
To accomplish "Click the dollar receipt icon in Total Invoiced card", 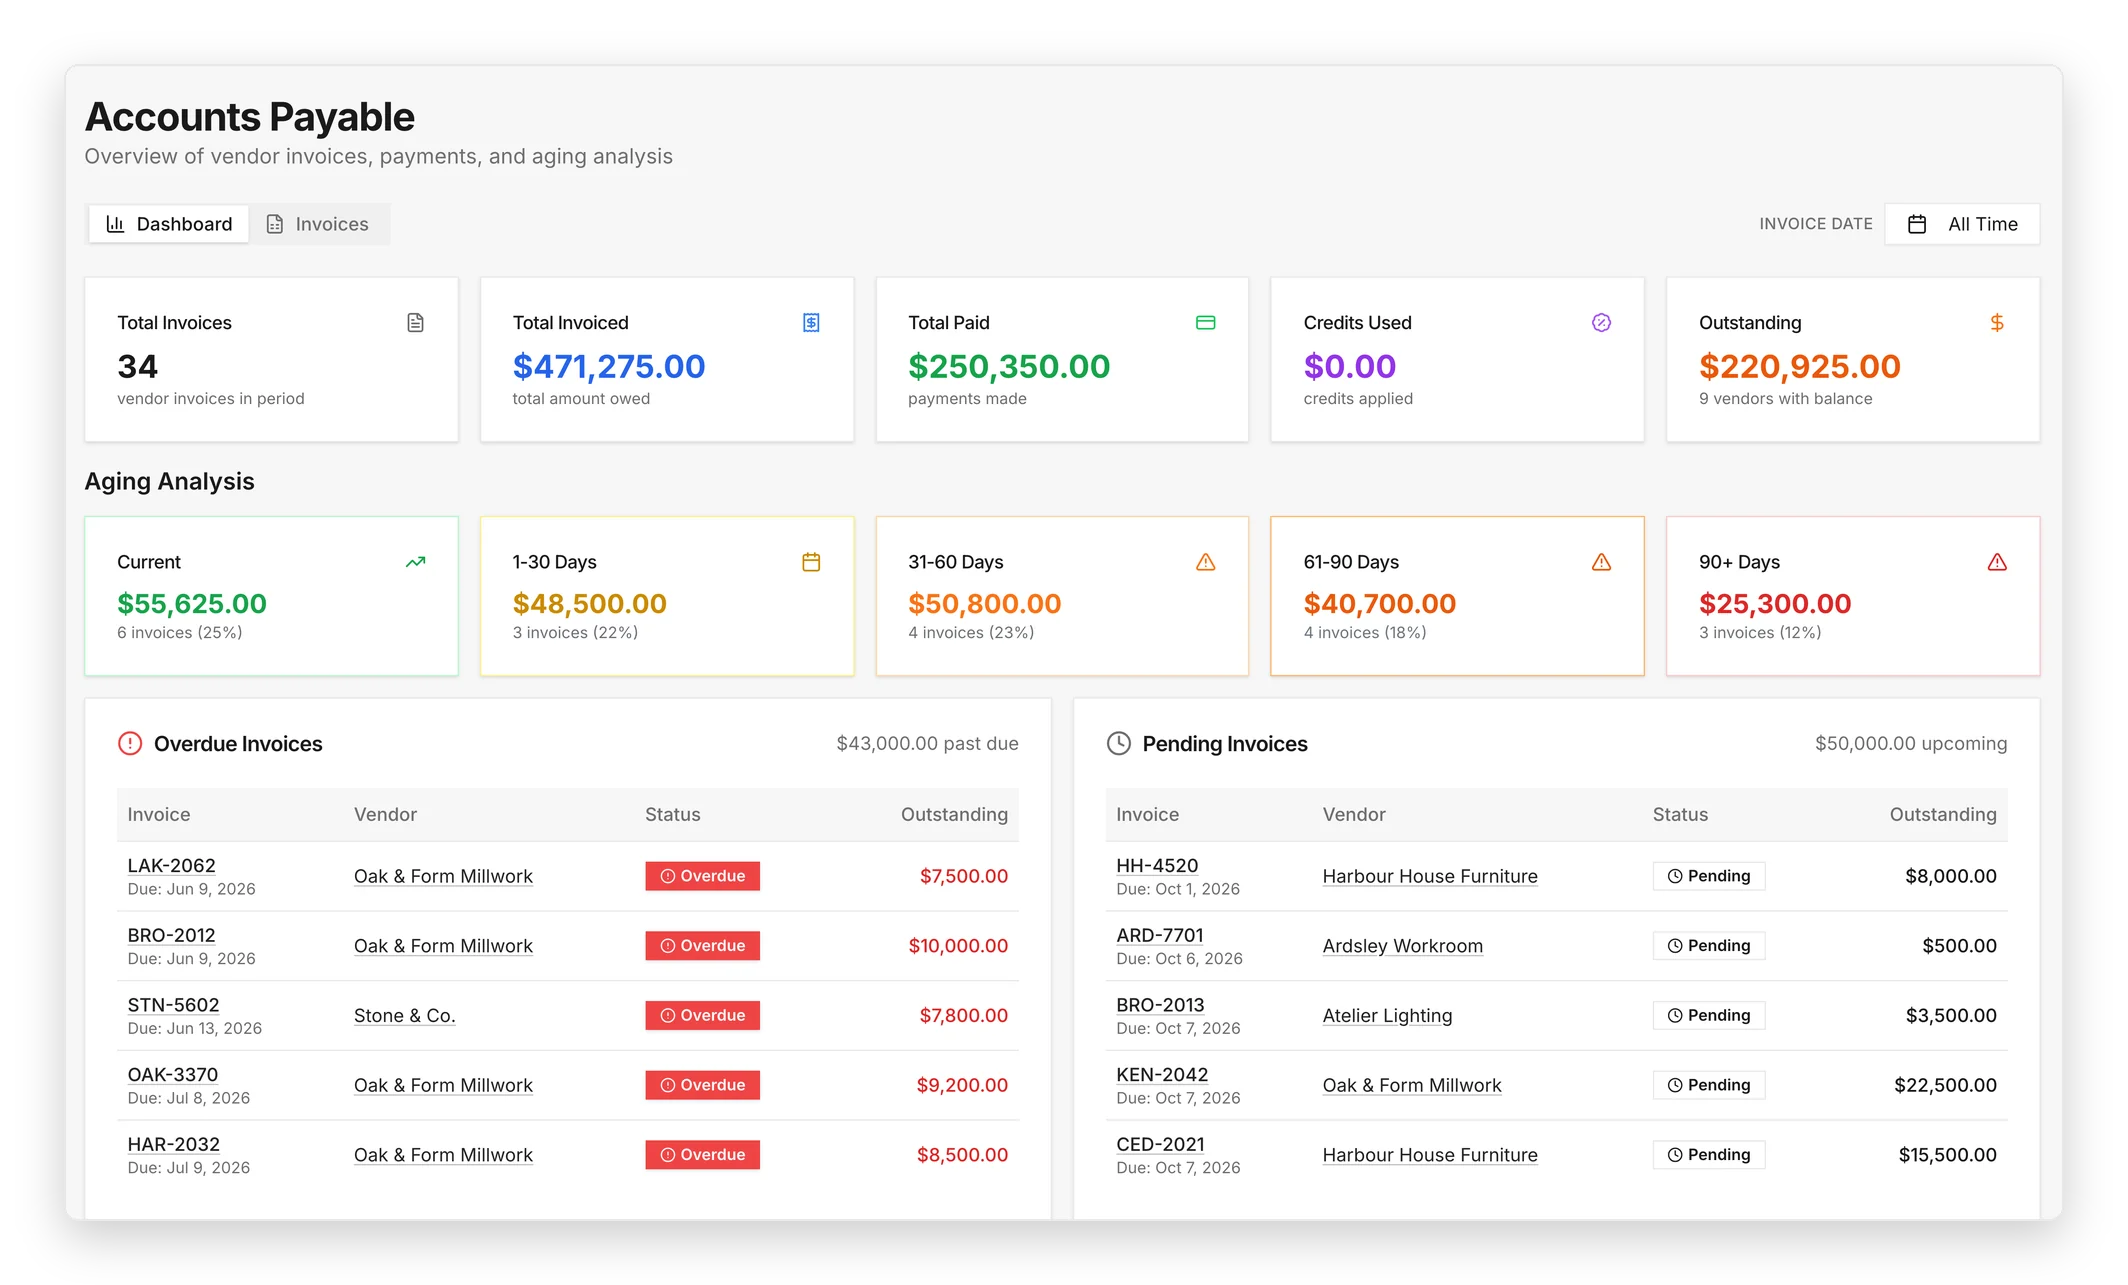I will [811, 322].
